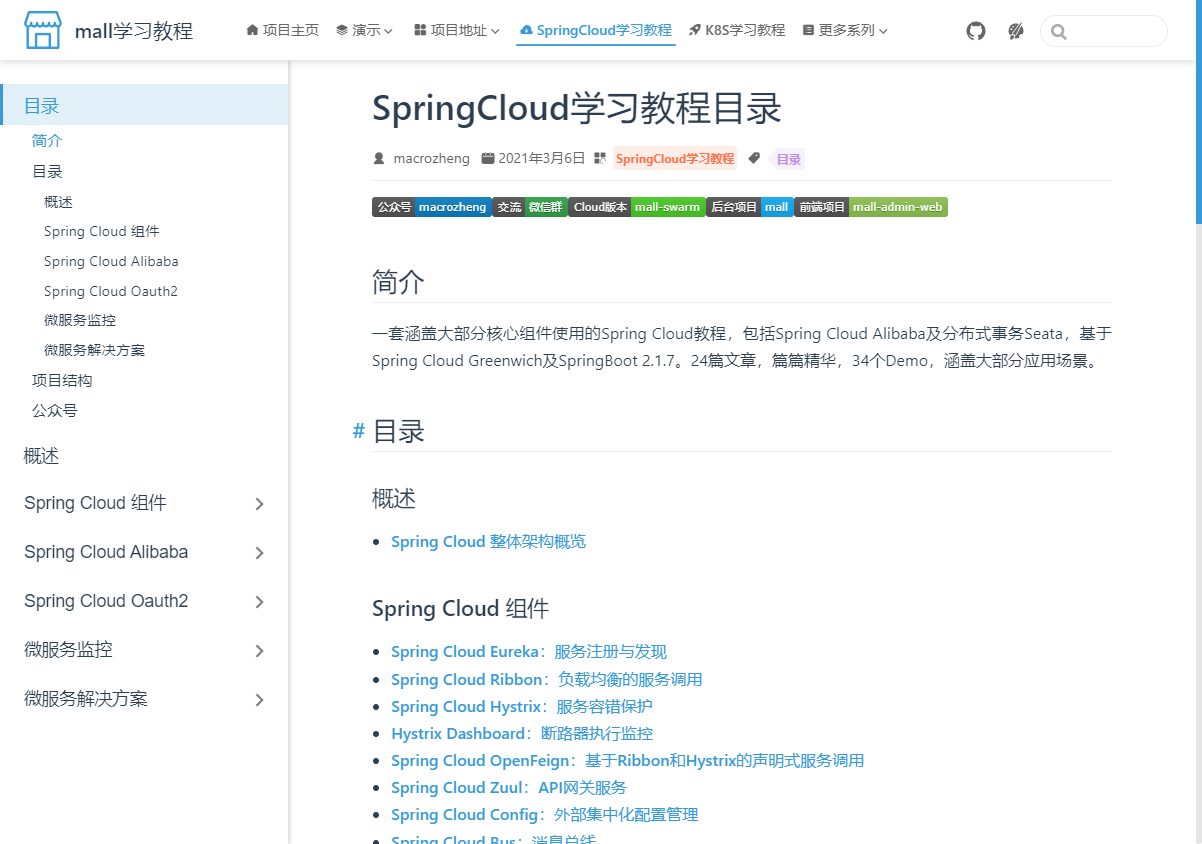Image resolution: width=1202 pixels, height=844 pixels.
Task: Open 项目主页 in the navbar
Action: (282, 30)
